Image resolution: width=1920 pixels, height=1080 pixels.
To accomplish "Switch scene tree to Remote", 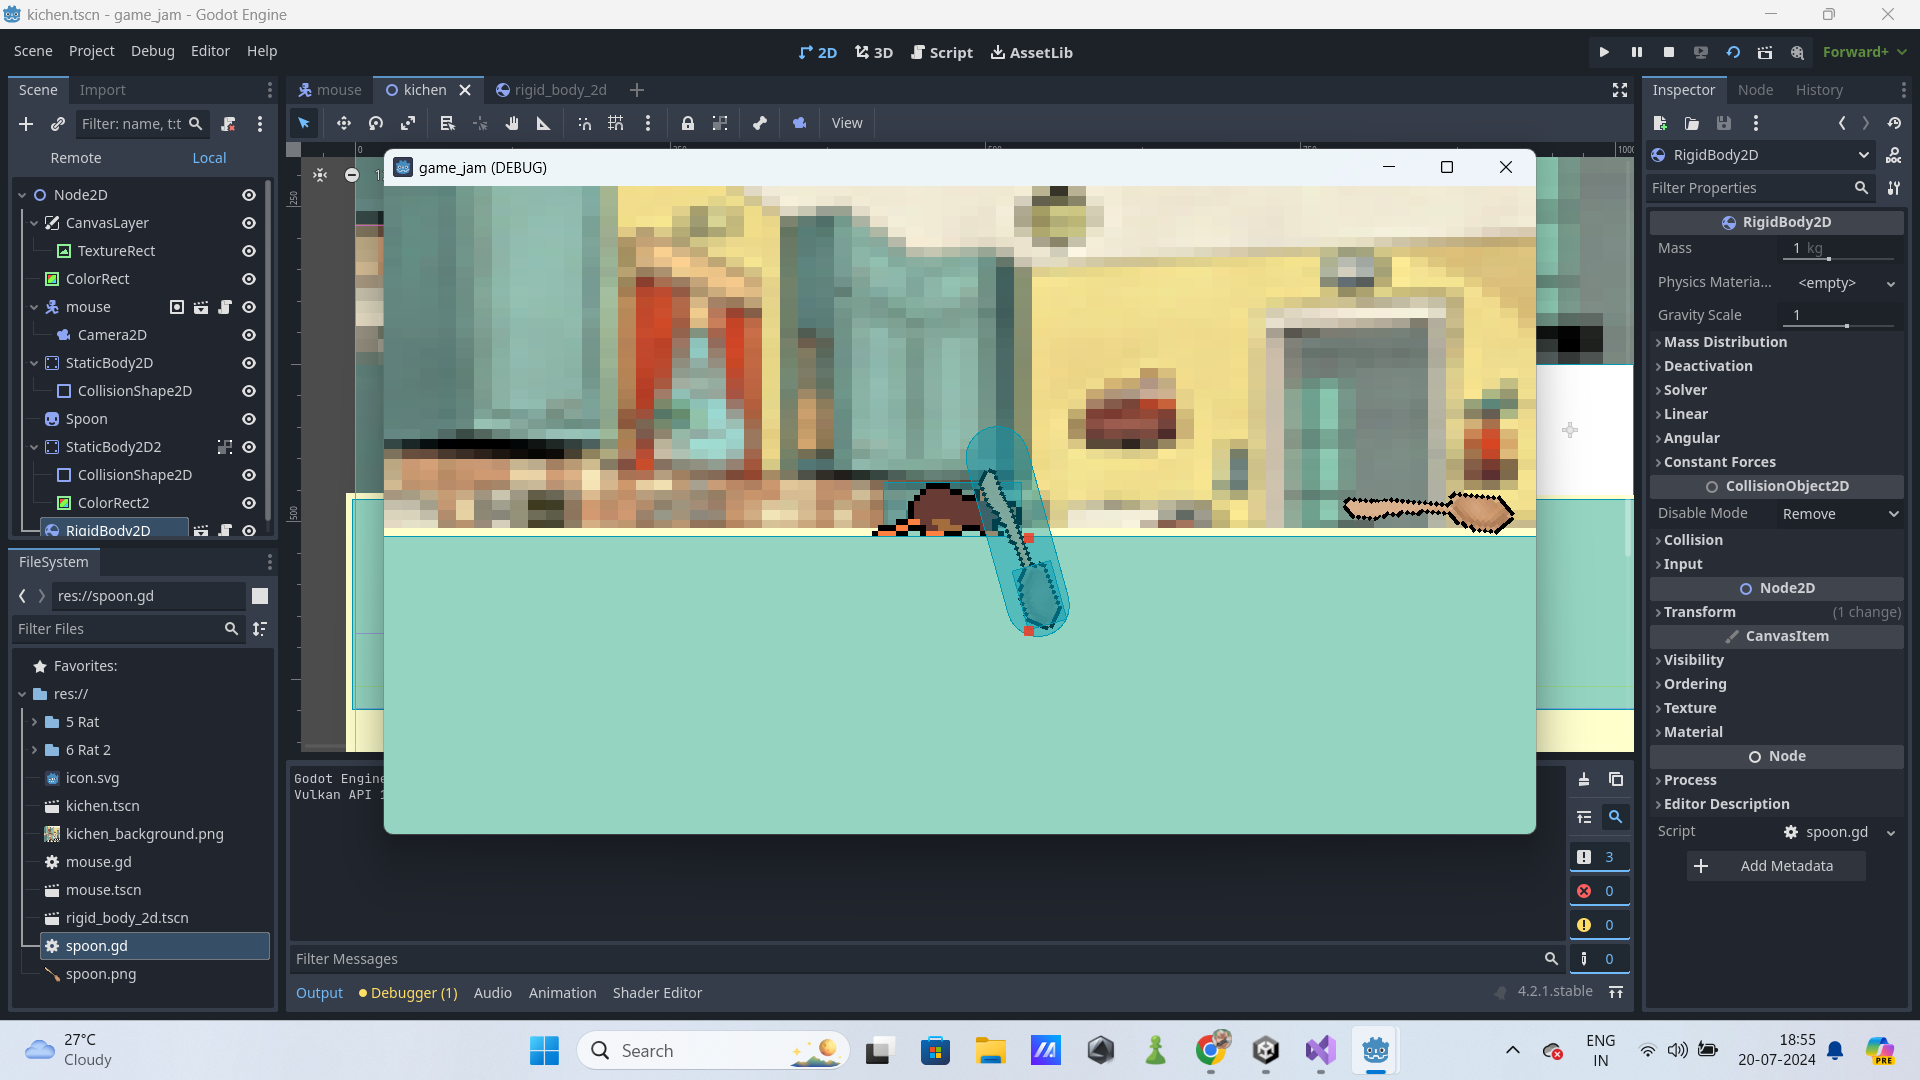I will pyautogui.click(x=76, y=158).
